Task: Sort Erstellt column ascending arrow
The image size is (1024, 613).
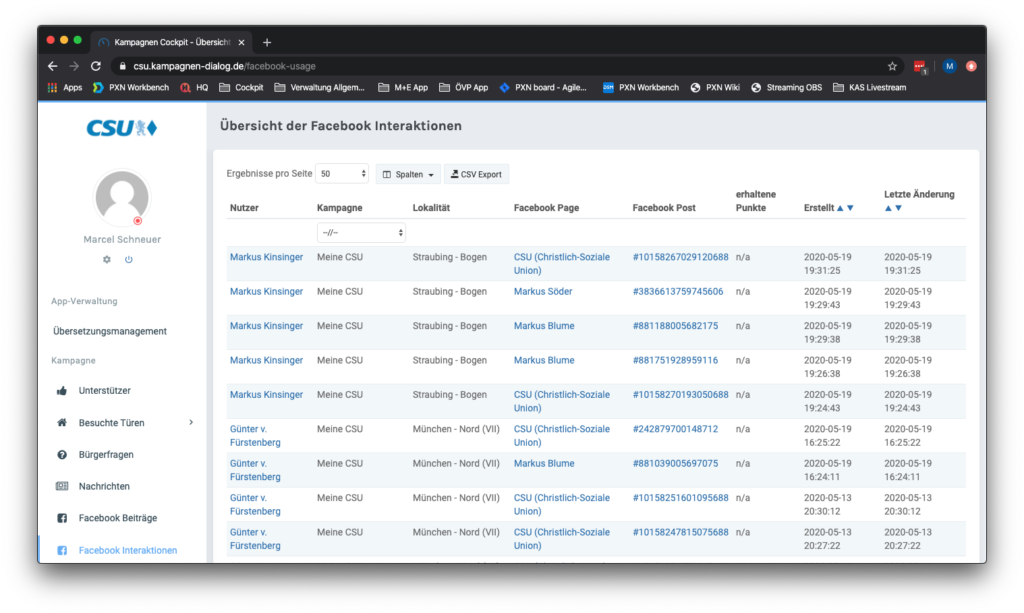Action: tap(840, 208)
